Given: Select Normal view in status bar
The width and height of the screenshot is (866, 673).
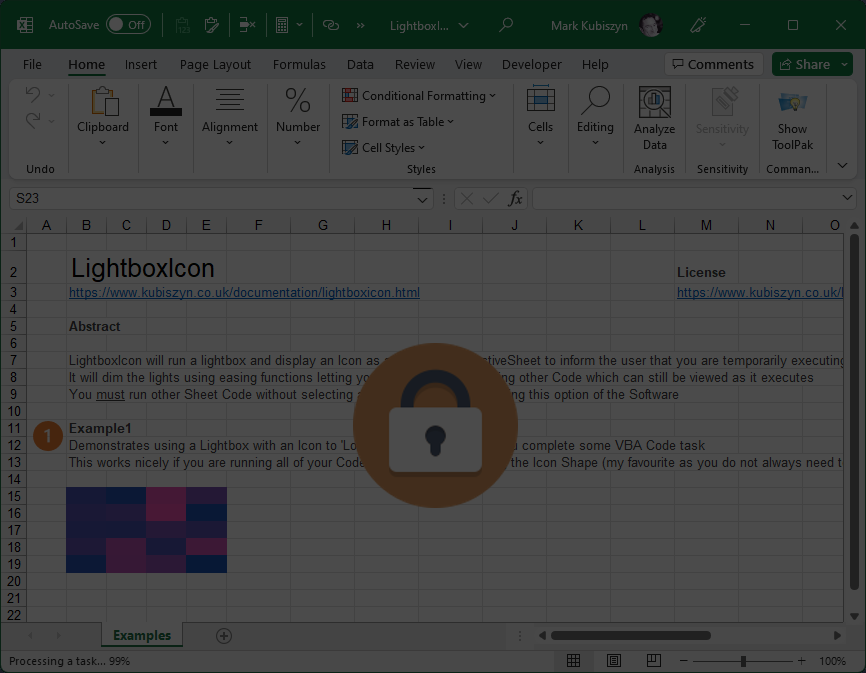Looking at the screenshot, I should (573, 661).
